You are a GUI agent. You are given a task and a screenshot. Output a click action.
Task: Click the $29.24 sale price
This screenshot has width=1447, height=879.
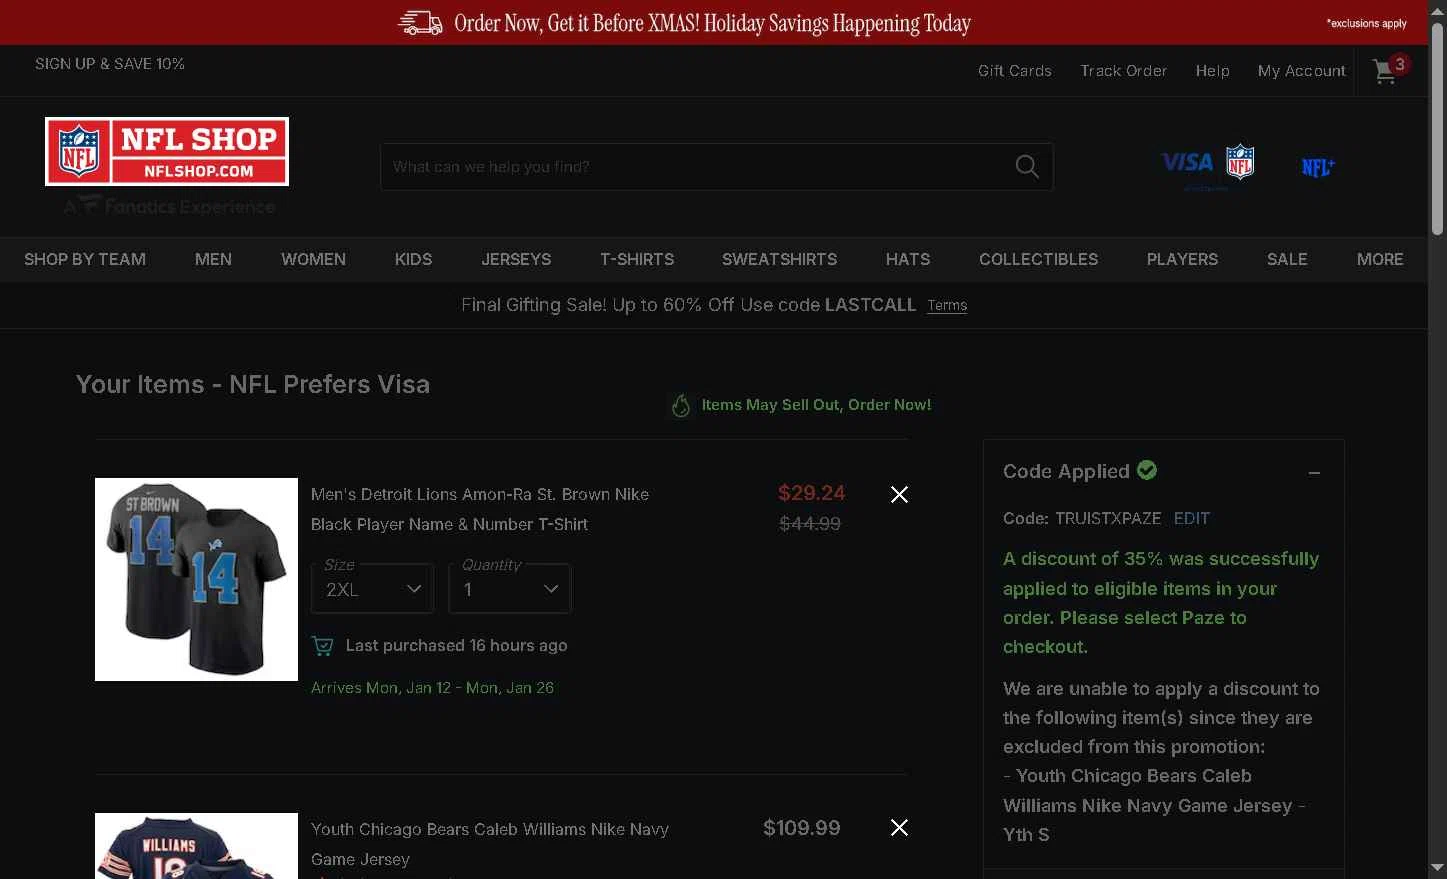pyautogui.click(x=811, y=493)
